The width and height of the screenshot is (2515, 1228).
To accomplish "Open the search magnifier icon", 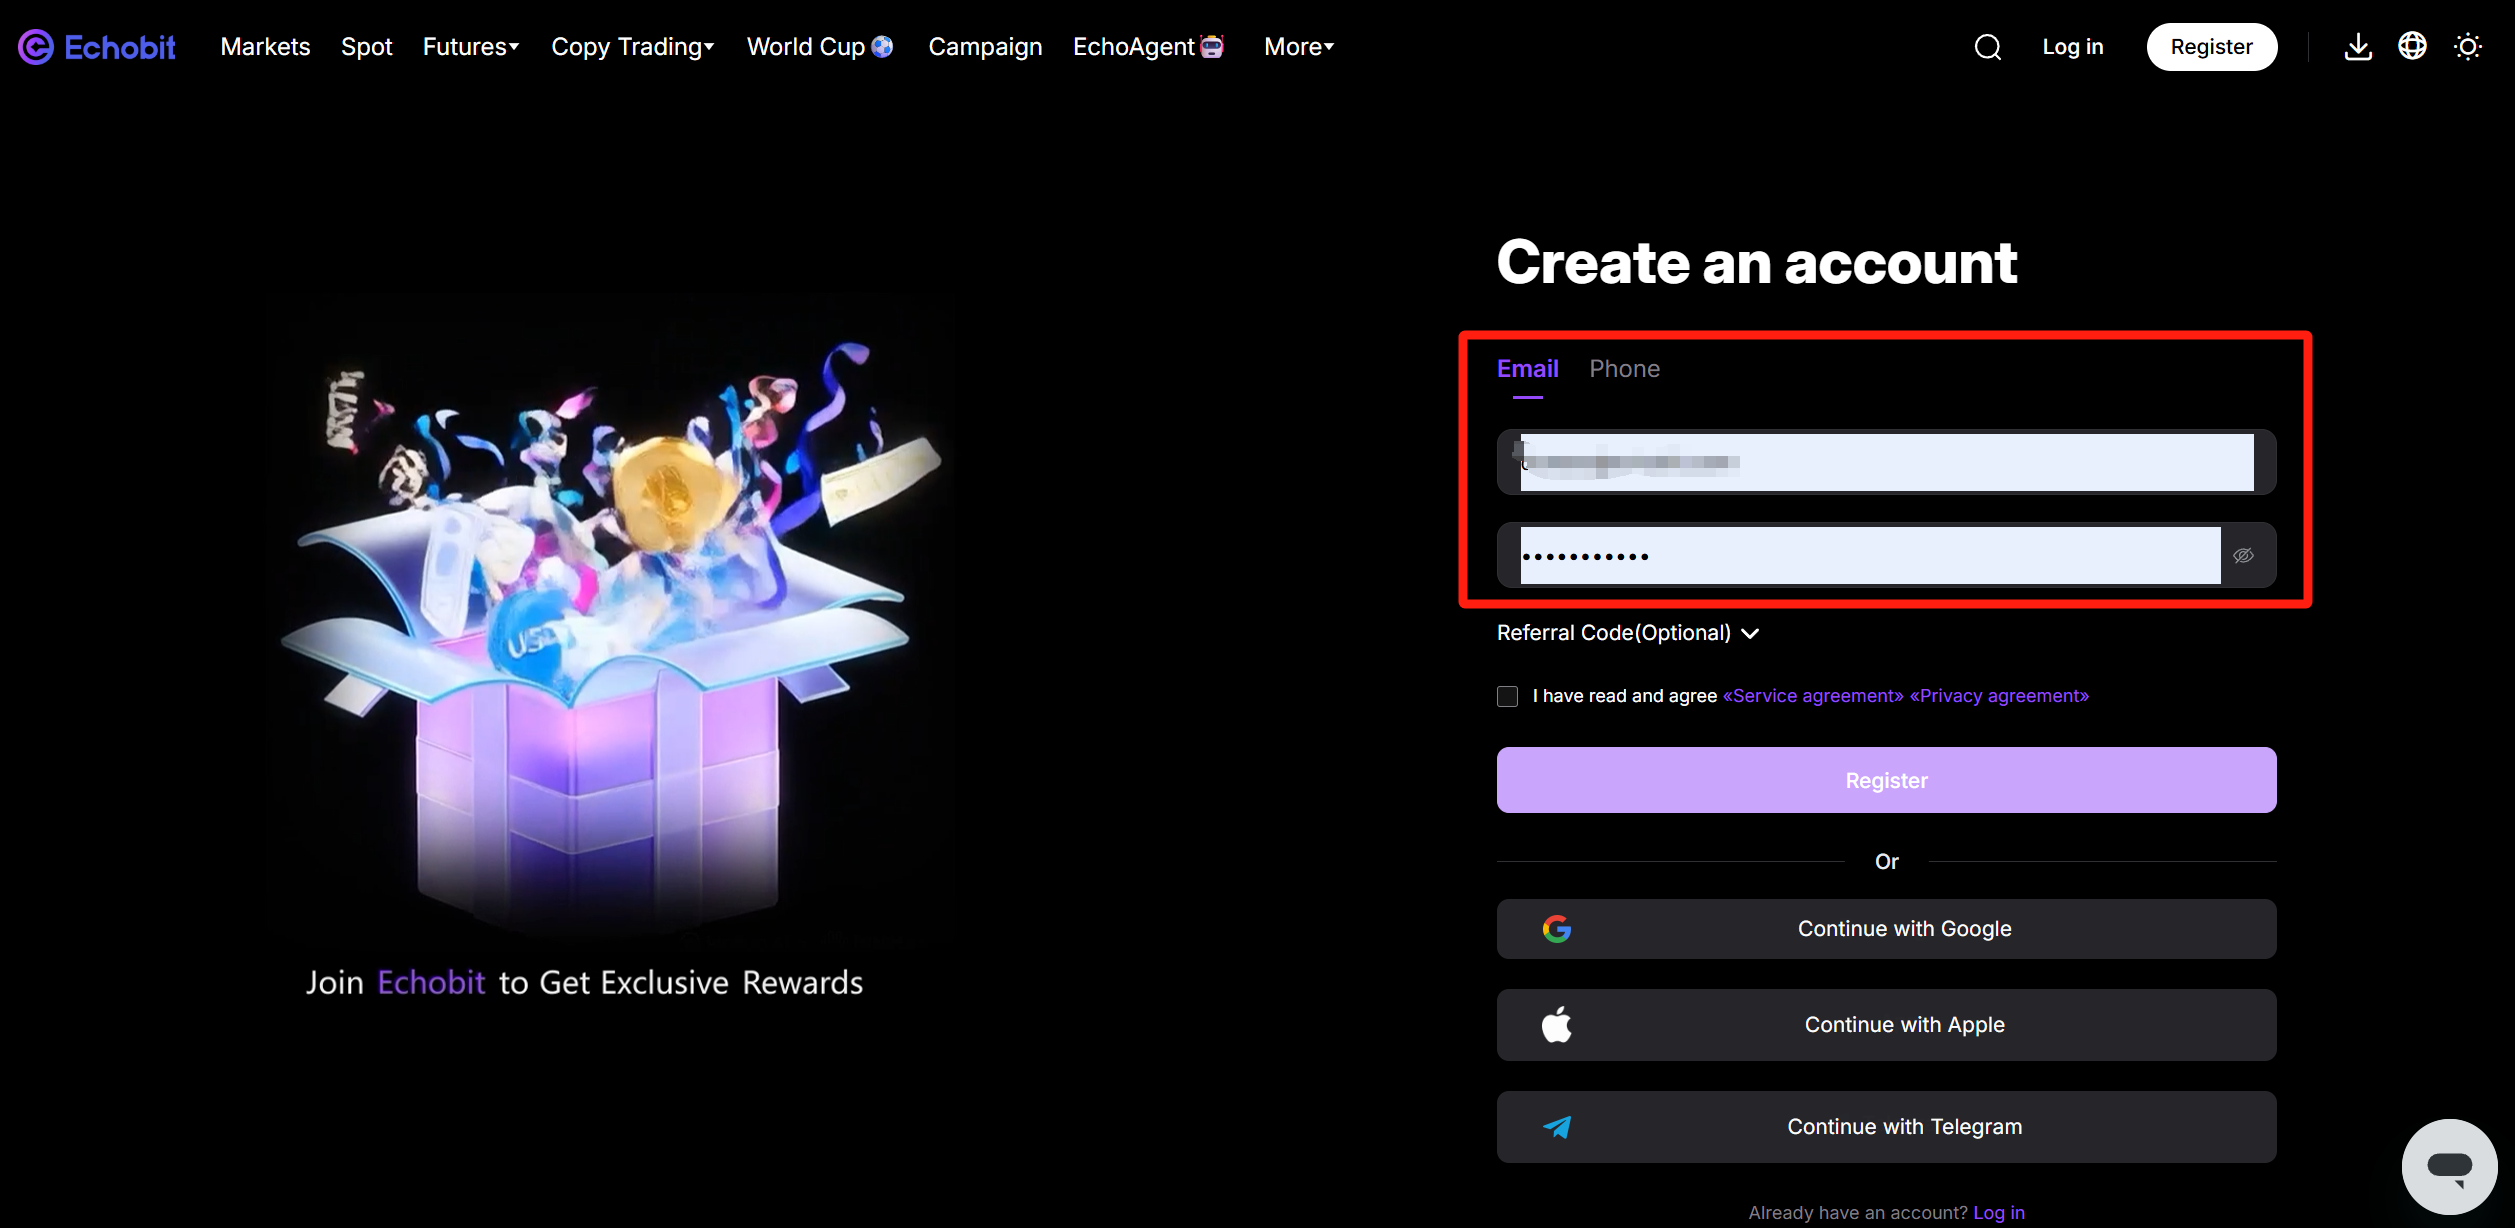I will [1988, 47].
